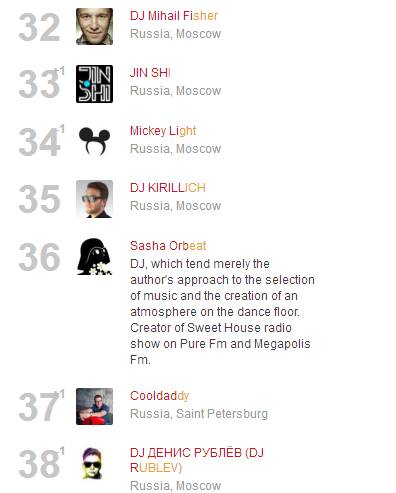Screen dimensions: 396x493
Task: Select the rank number 35
Action: 39,199
